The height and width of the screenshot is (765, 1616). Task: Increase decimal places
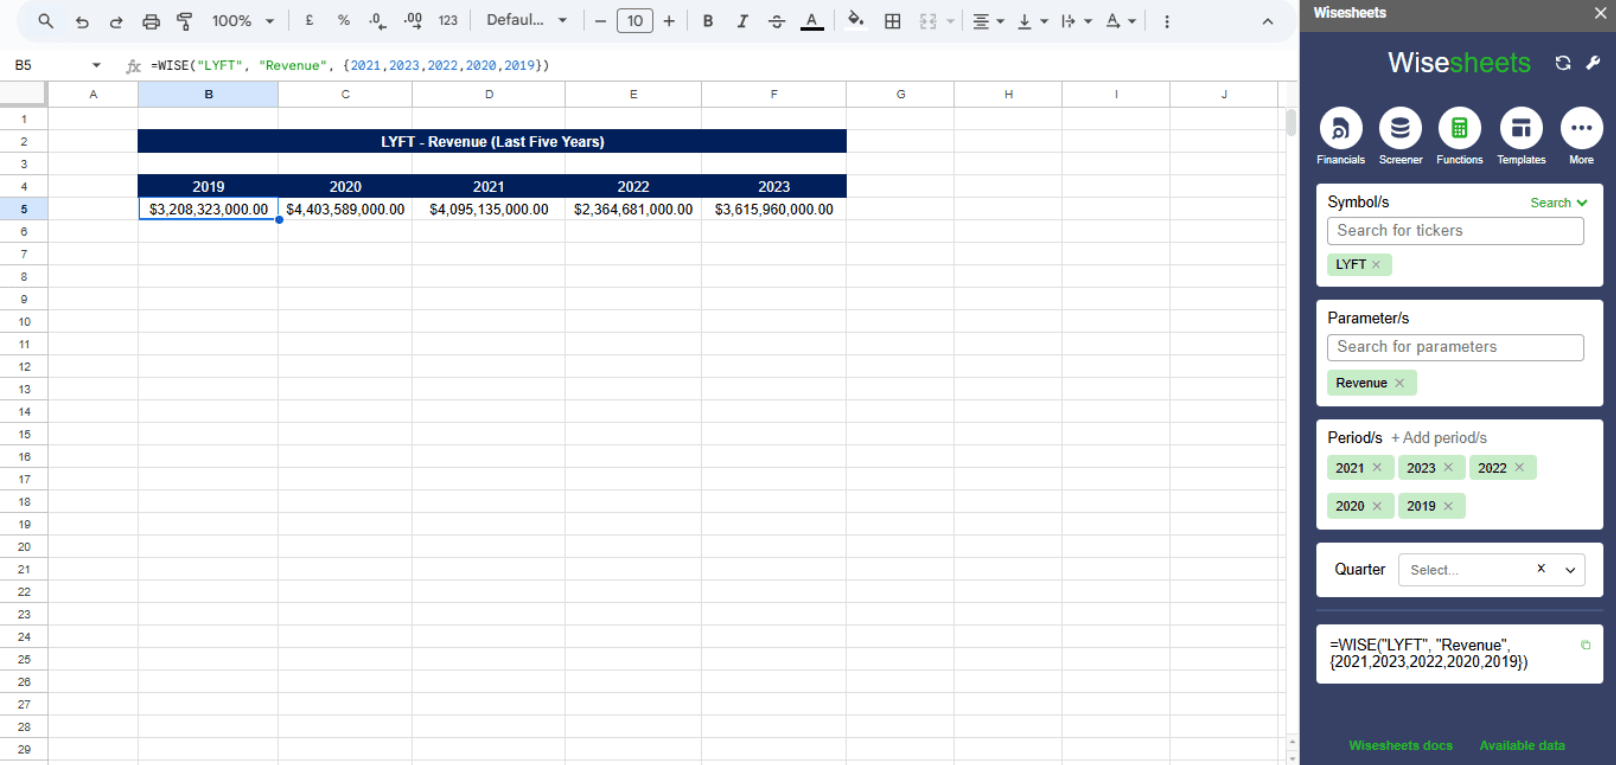(x=412, y=20)
